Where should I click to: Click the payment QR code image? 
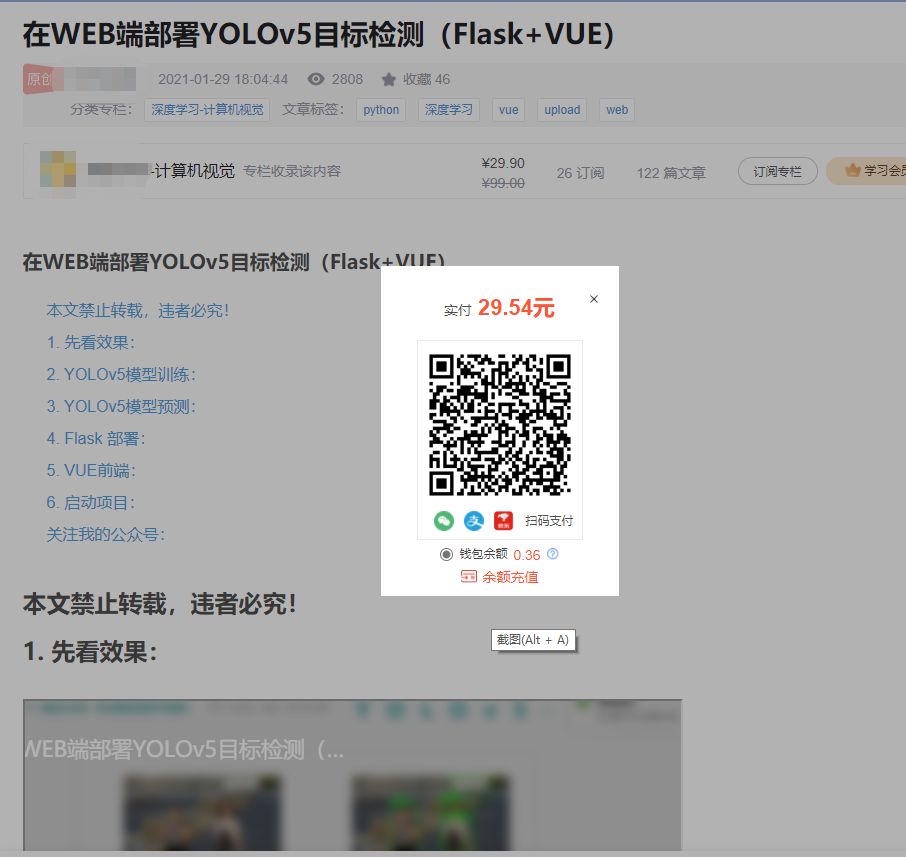(500, 425)
